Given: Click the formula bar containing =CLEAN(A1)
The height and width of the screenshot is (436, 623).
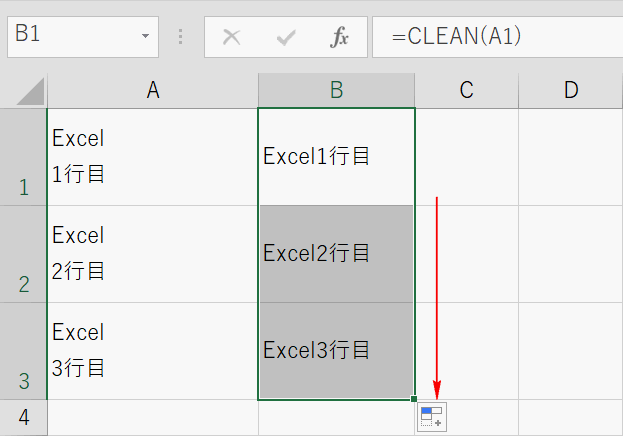Looking at the screenshot, I should click(x=495, y=38).
